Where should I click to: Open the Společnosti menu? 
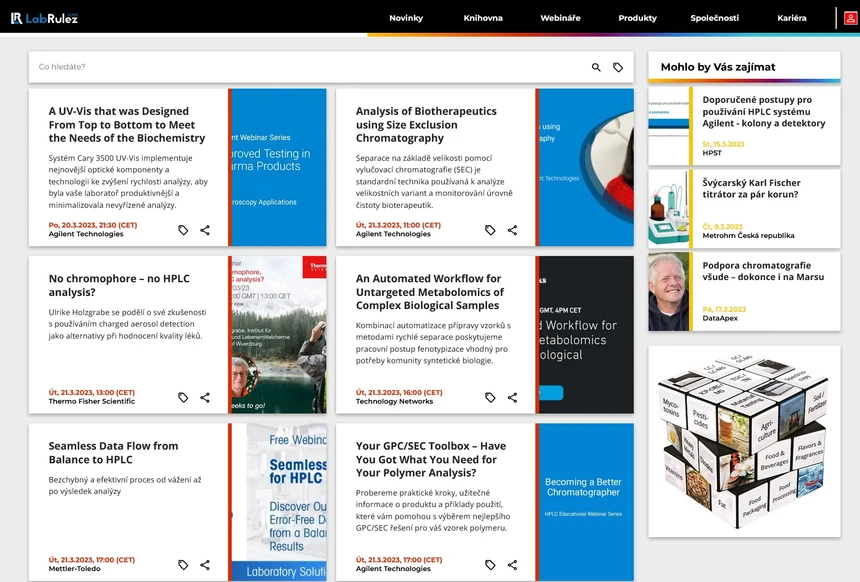coord(715,18)
